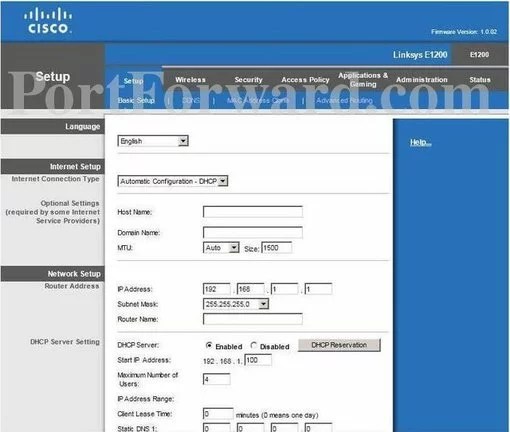This screenshot has width=510, height=432.
Task: Select the Advanced Routing sub-tab
Action: pyautogui.click(x=344, y=100)
